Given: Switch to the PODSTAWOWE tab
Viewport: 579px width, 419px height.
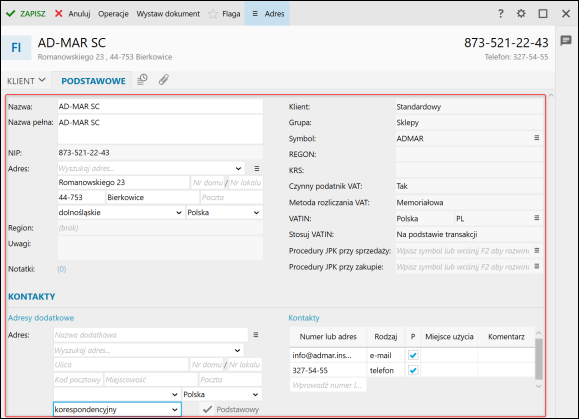Looking at the screenshot, I should coord(93,81).
